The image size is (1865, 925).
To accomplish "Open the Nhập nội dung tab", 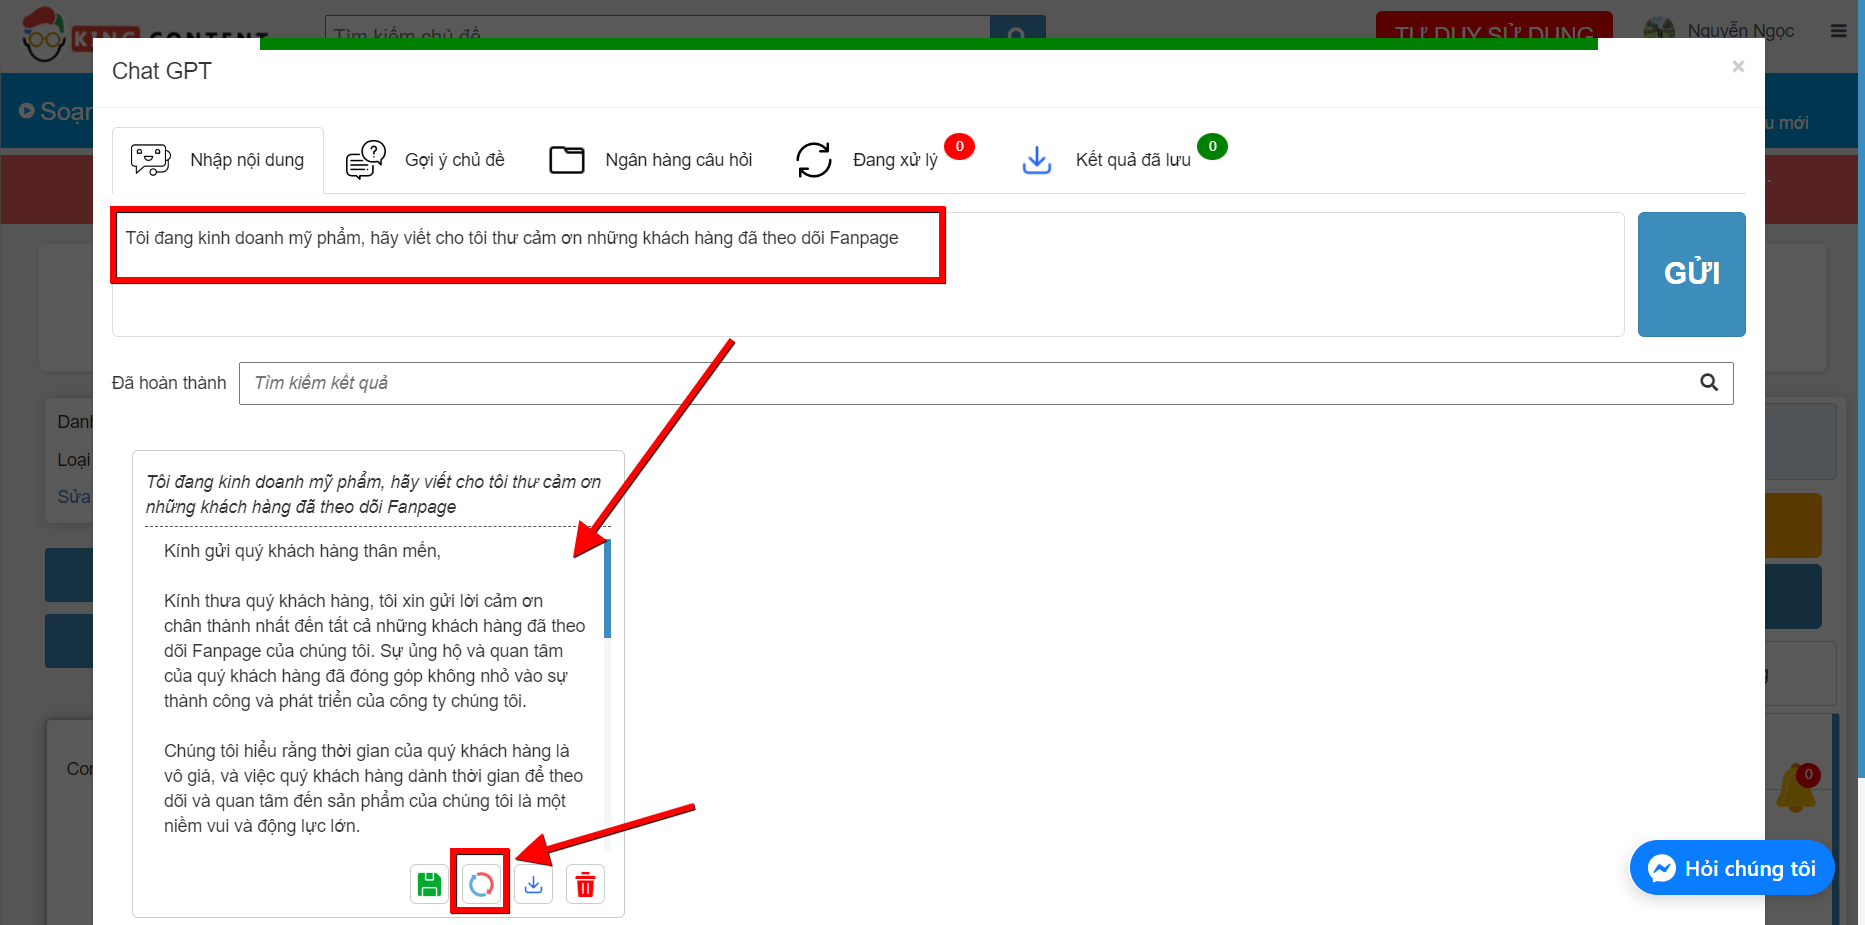I will click(218, 160).
